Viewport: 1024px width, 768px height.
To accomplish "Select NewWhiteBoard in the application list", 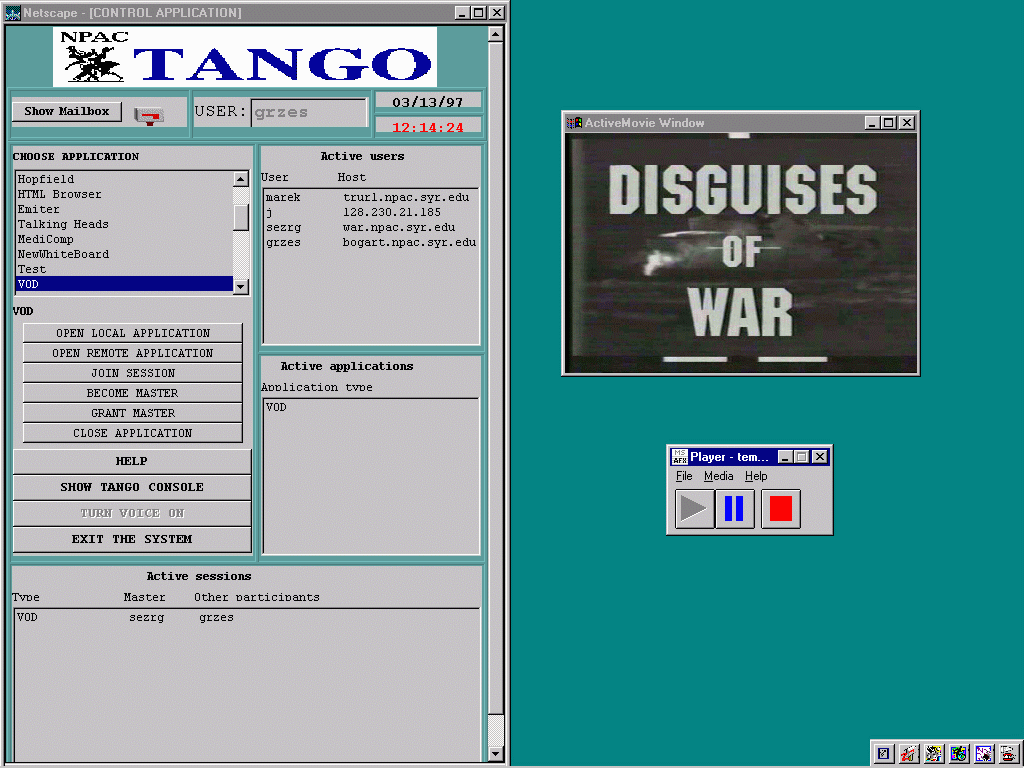I will pyautogui.click(x=124, y=254).
